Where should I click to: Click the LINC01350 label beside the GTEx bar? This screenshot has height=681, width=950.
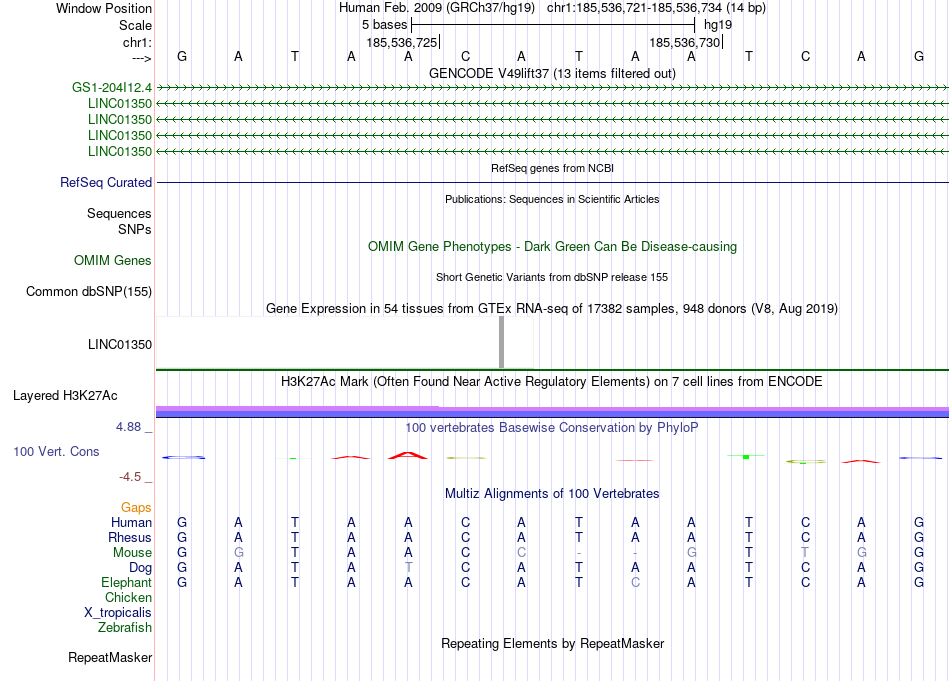pyautogui.click(x=120, y=345)
